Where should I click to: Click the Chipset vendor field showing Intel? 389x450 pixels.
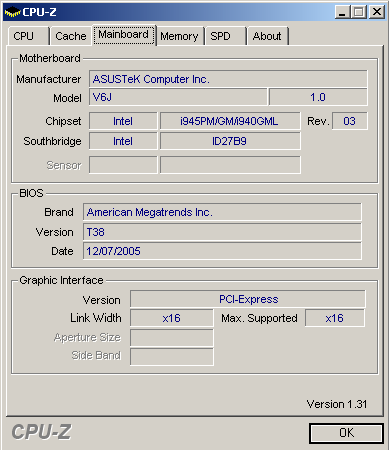[123, 121]
